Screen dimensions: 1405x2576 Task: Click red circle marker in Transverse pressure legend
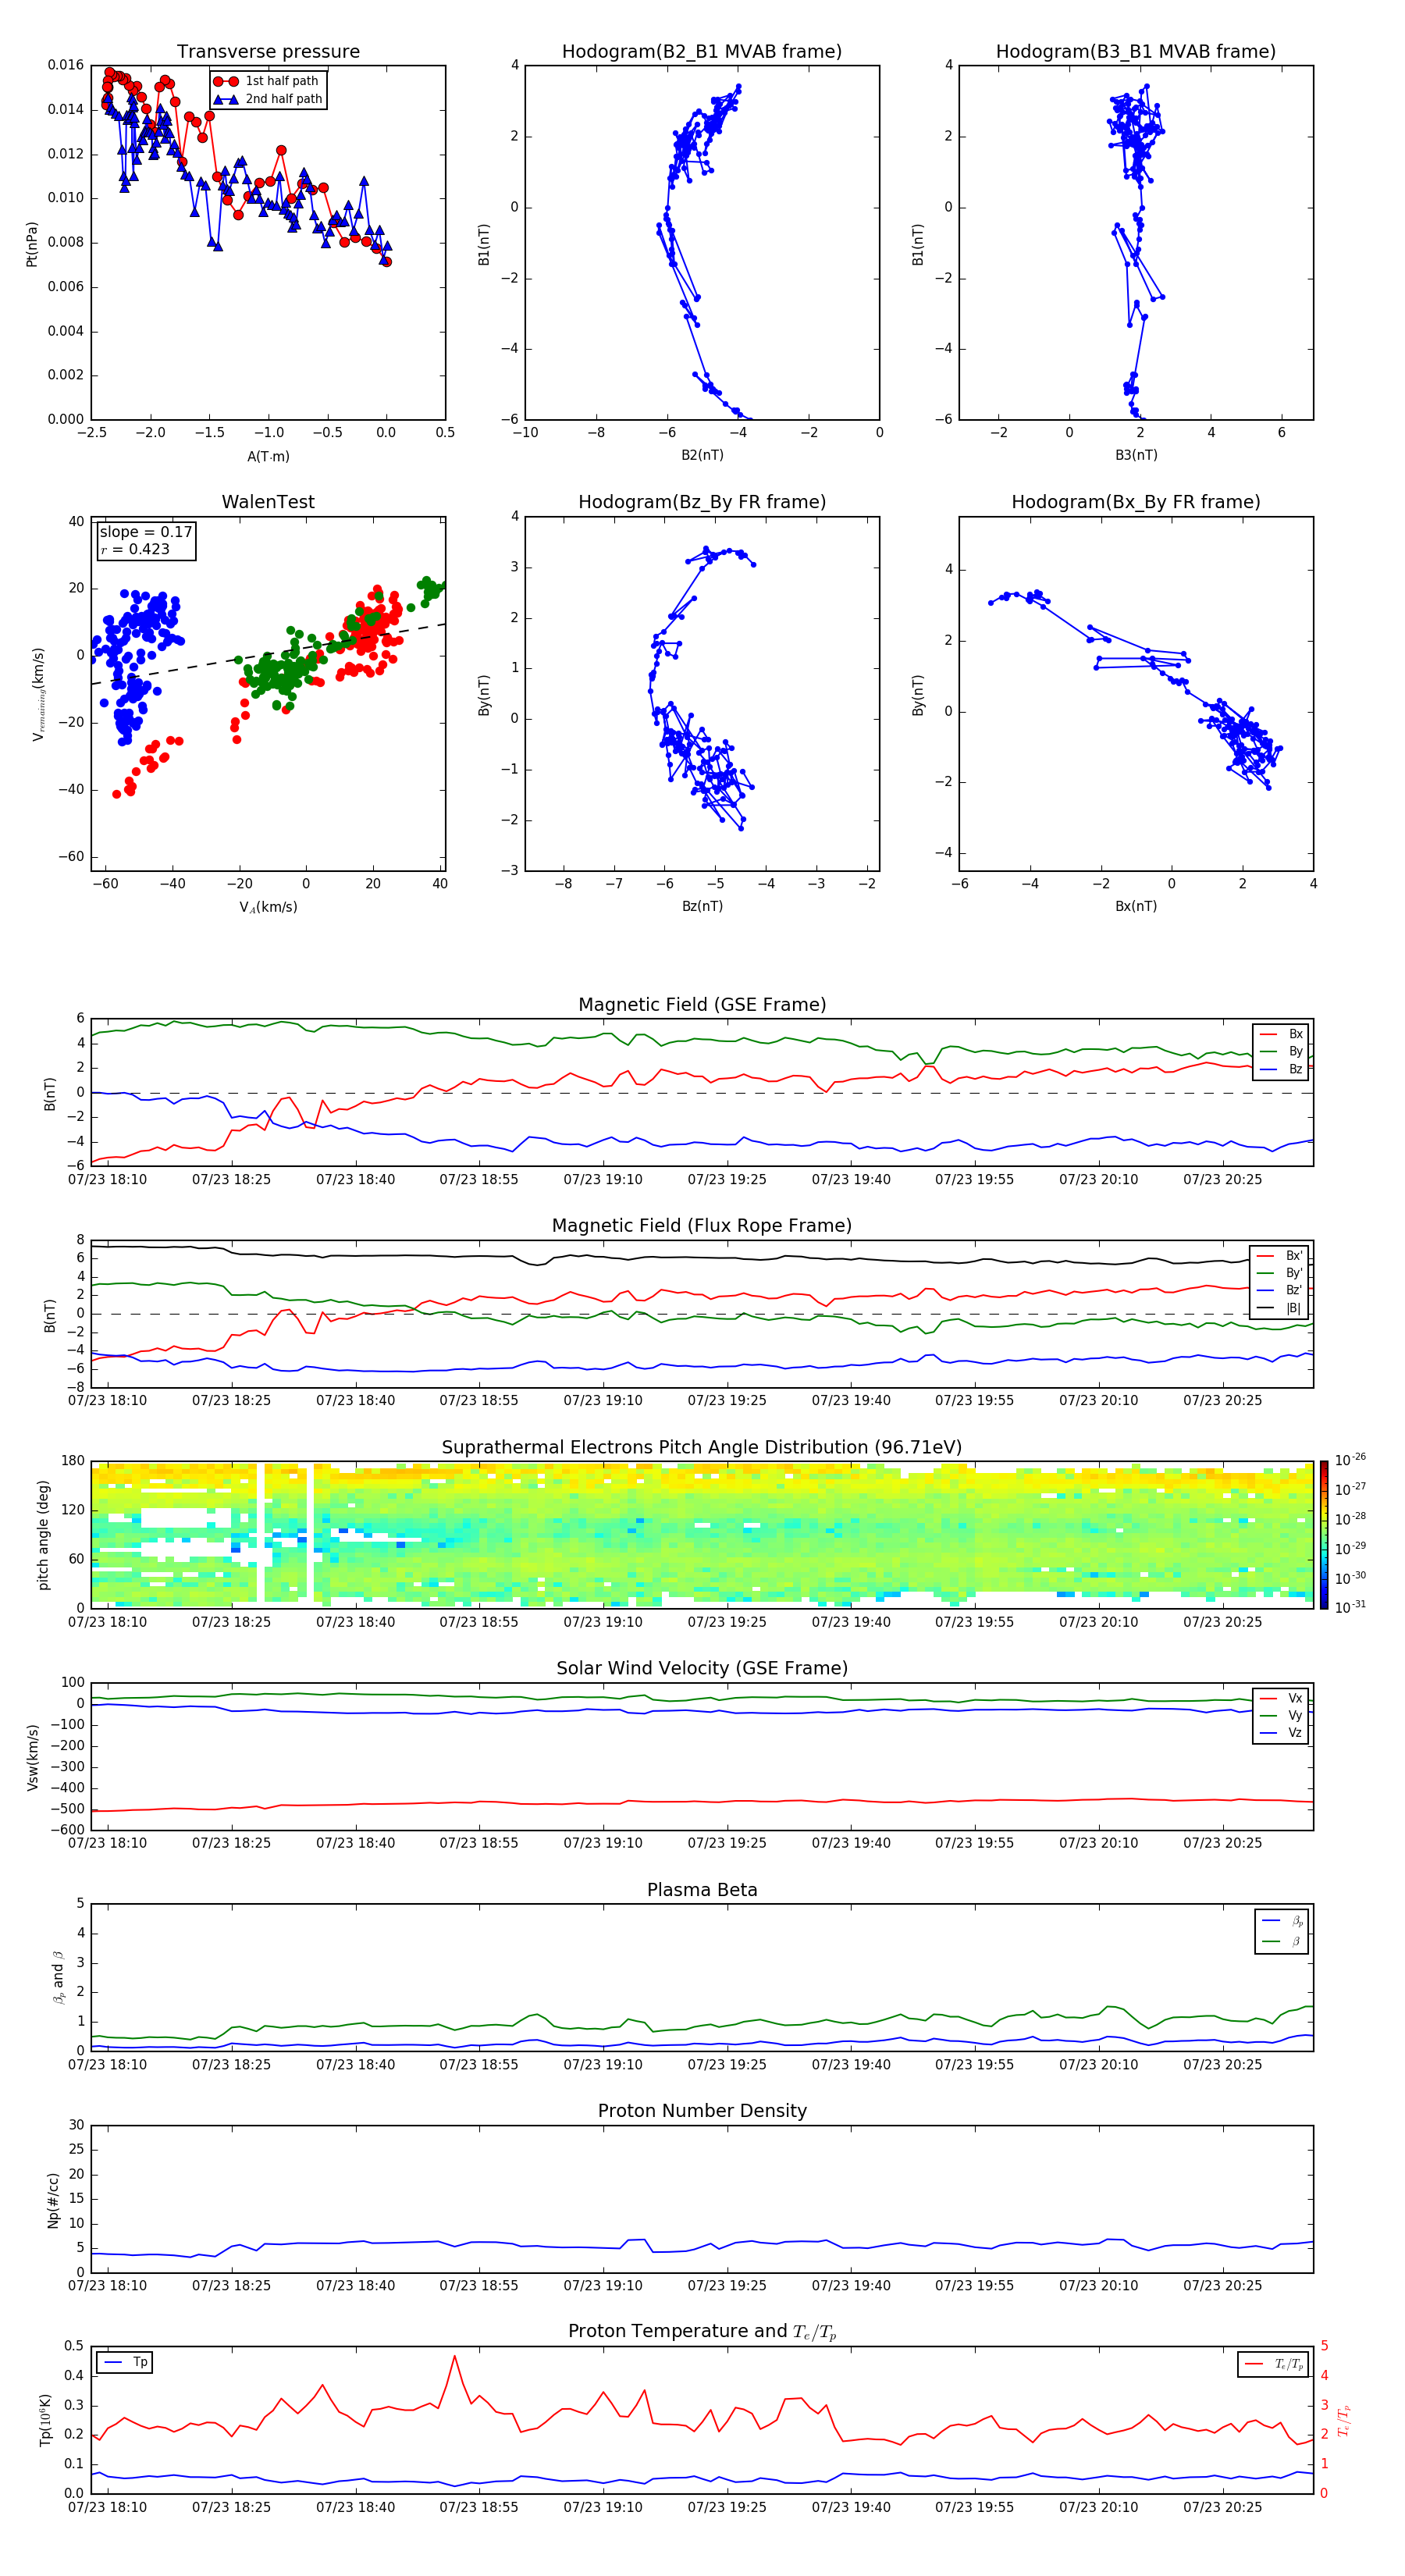(226, 81)
